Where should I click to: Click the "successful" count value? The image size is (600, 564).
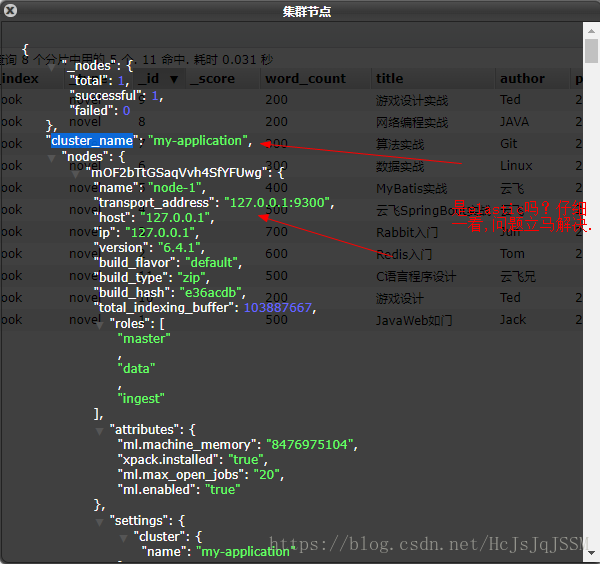pyautogui.click(x=155, y=96)
